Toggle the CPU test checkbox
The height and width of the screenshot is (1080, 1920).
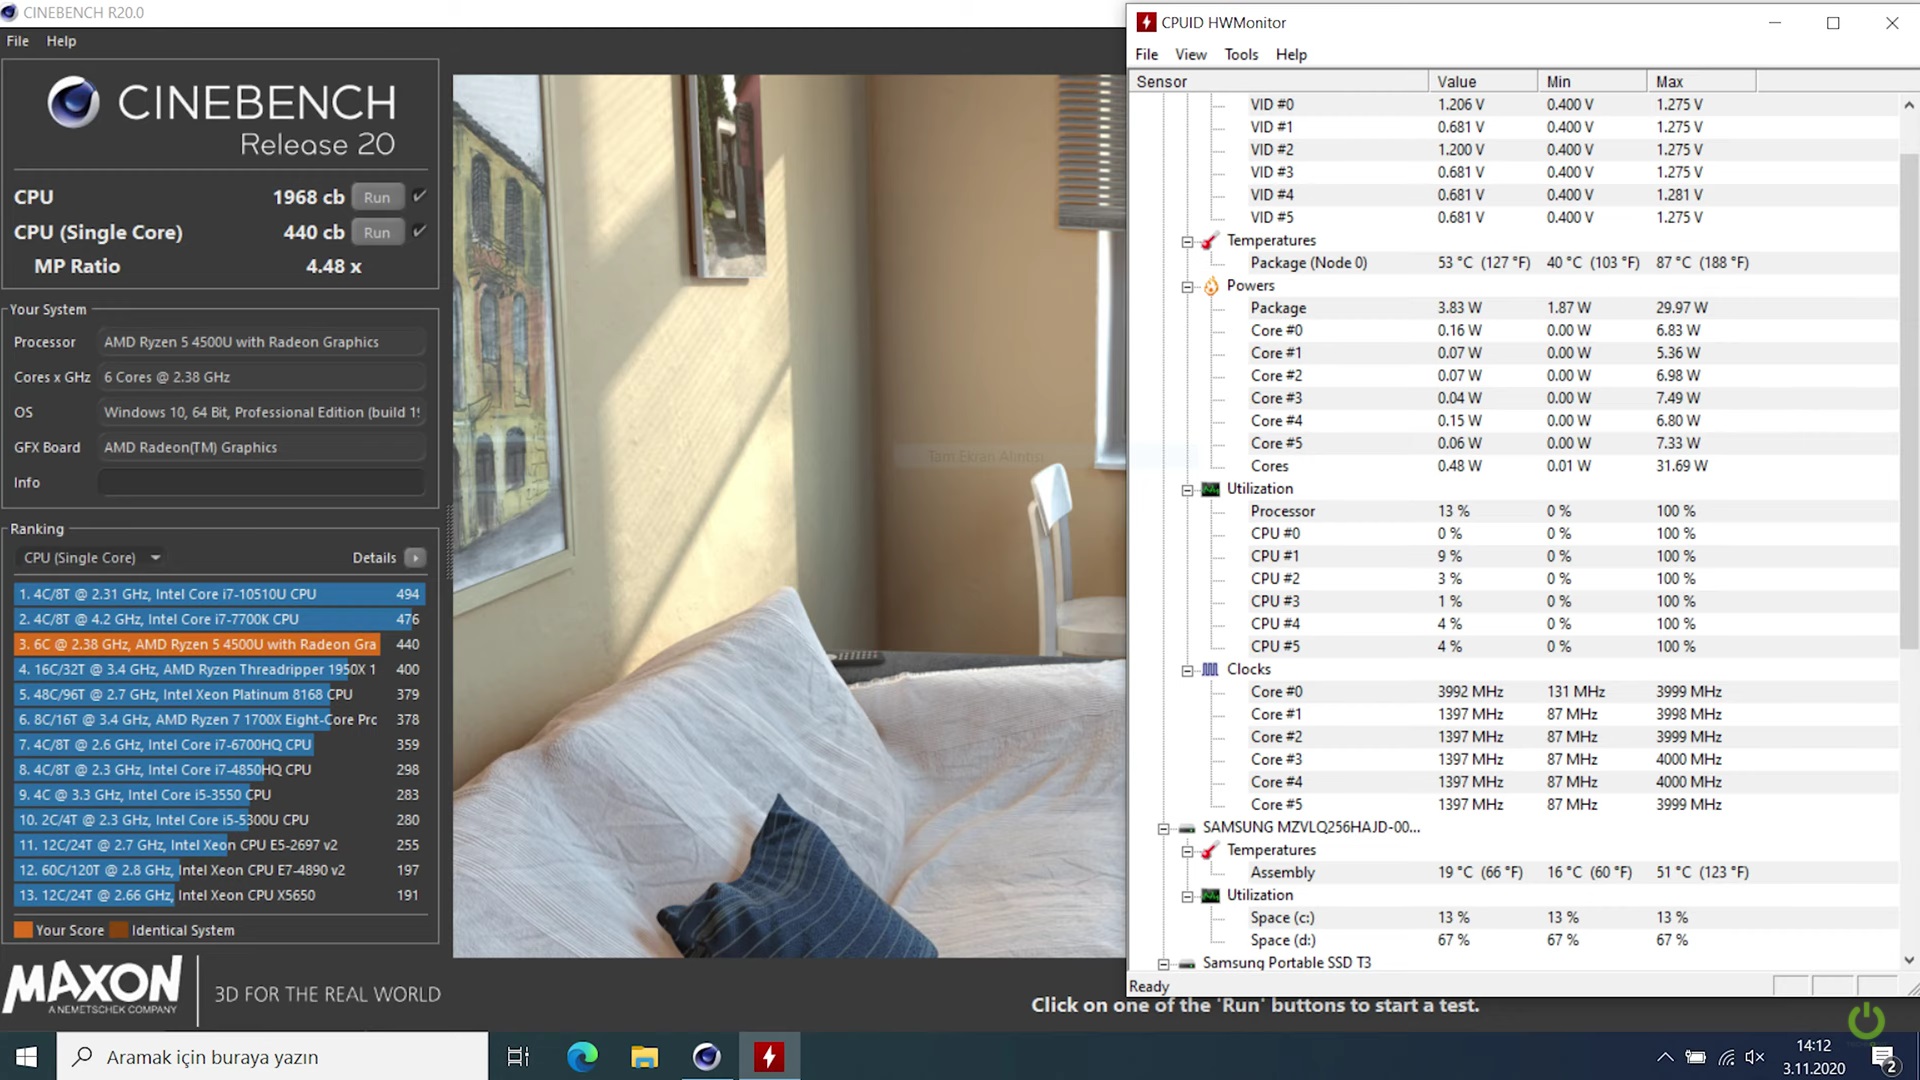(x=420, y=196)
